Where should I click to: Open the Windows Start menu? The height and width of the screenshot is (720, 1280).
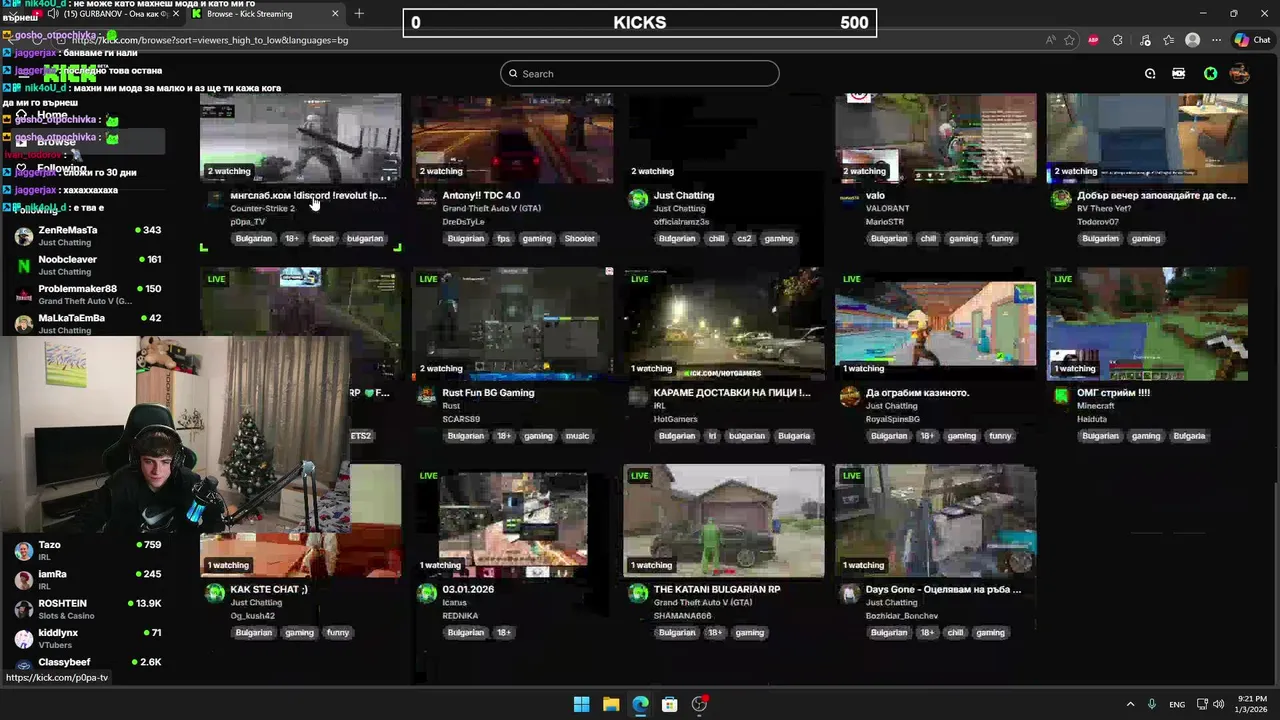coord(581,704)
